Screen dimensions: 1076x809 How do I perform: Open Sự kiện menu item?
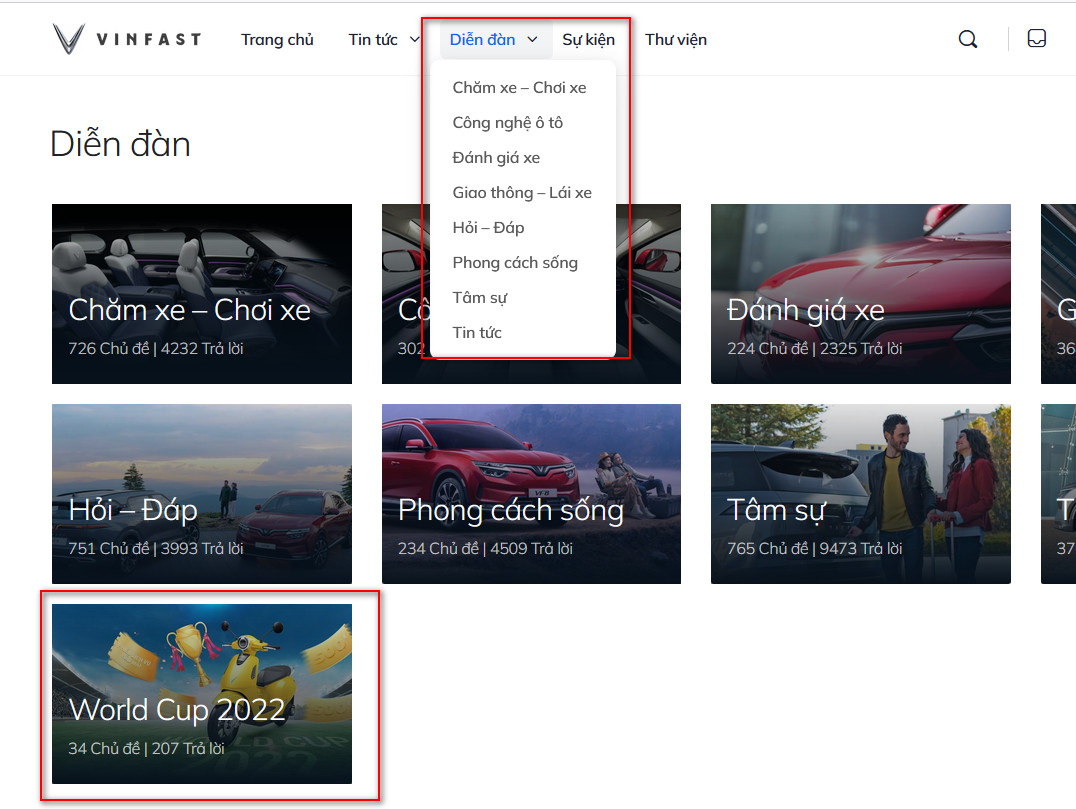pos(588,40)
